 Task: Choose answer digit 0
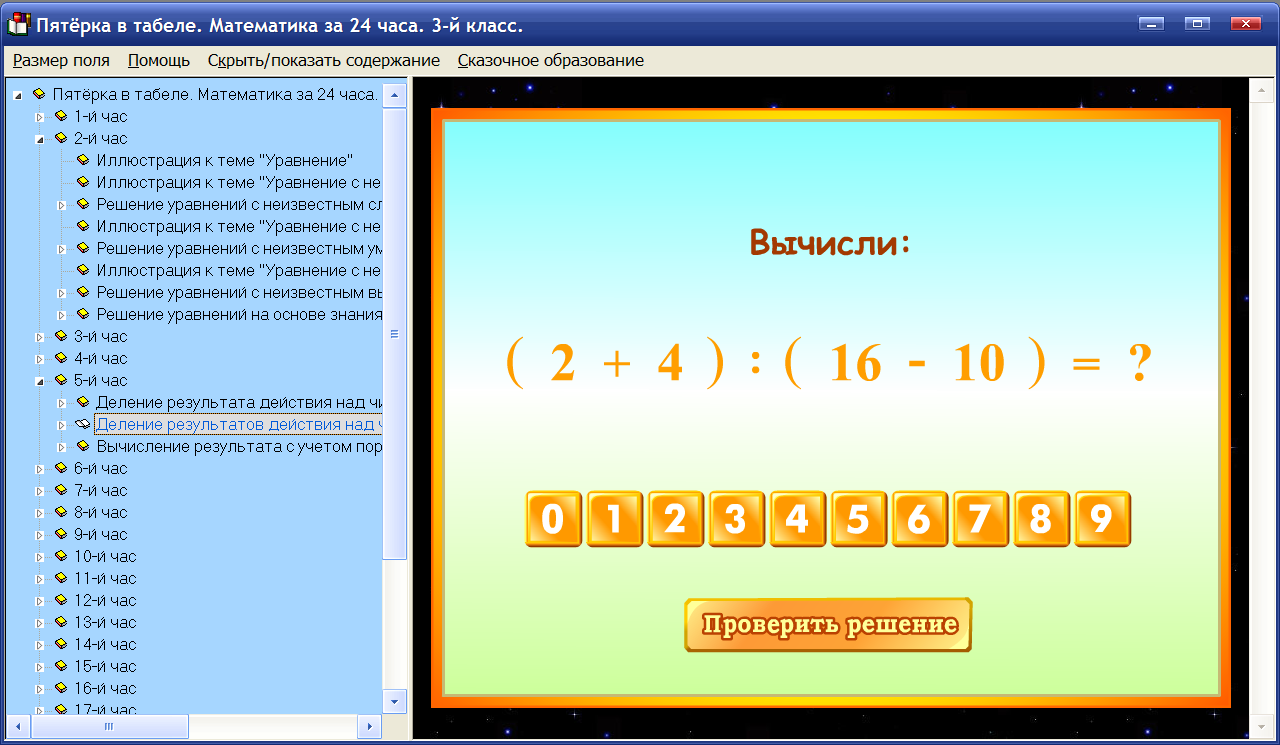pos(553,519)
